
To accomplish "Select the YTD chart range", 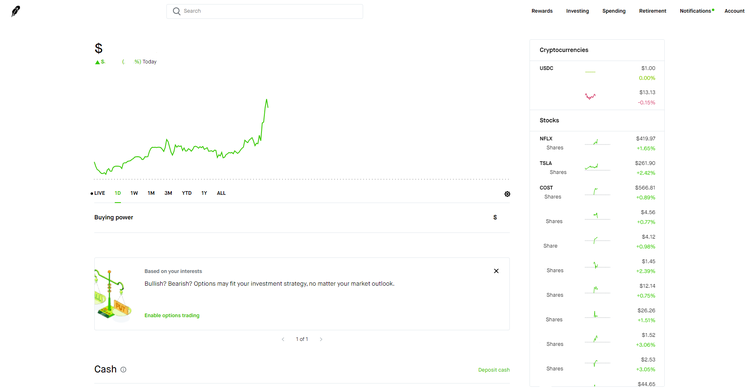I will point(187,193).
